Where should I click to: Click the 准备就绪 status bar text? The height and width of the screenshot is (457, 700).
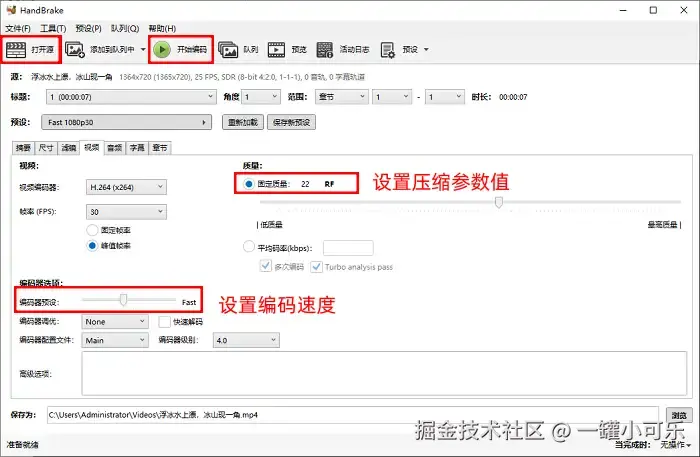[22, 445]
